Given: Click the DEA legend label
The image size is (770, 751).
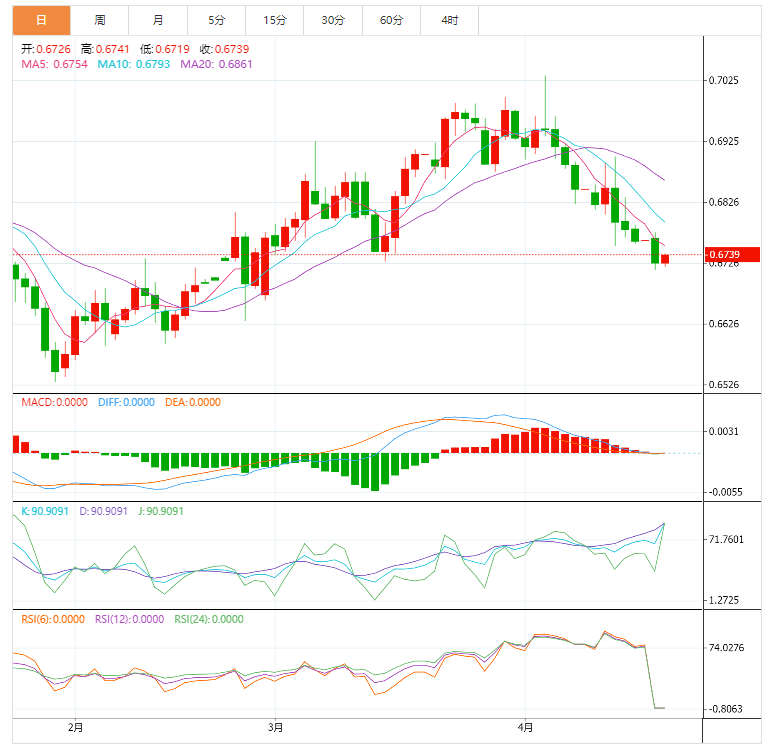Looking at the screenshot, I should tap(192, 402).
